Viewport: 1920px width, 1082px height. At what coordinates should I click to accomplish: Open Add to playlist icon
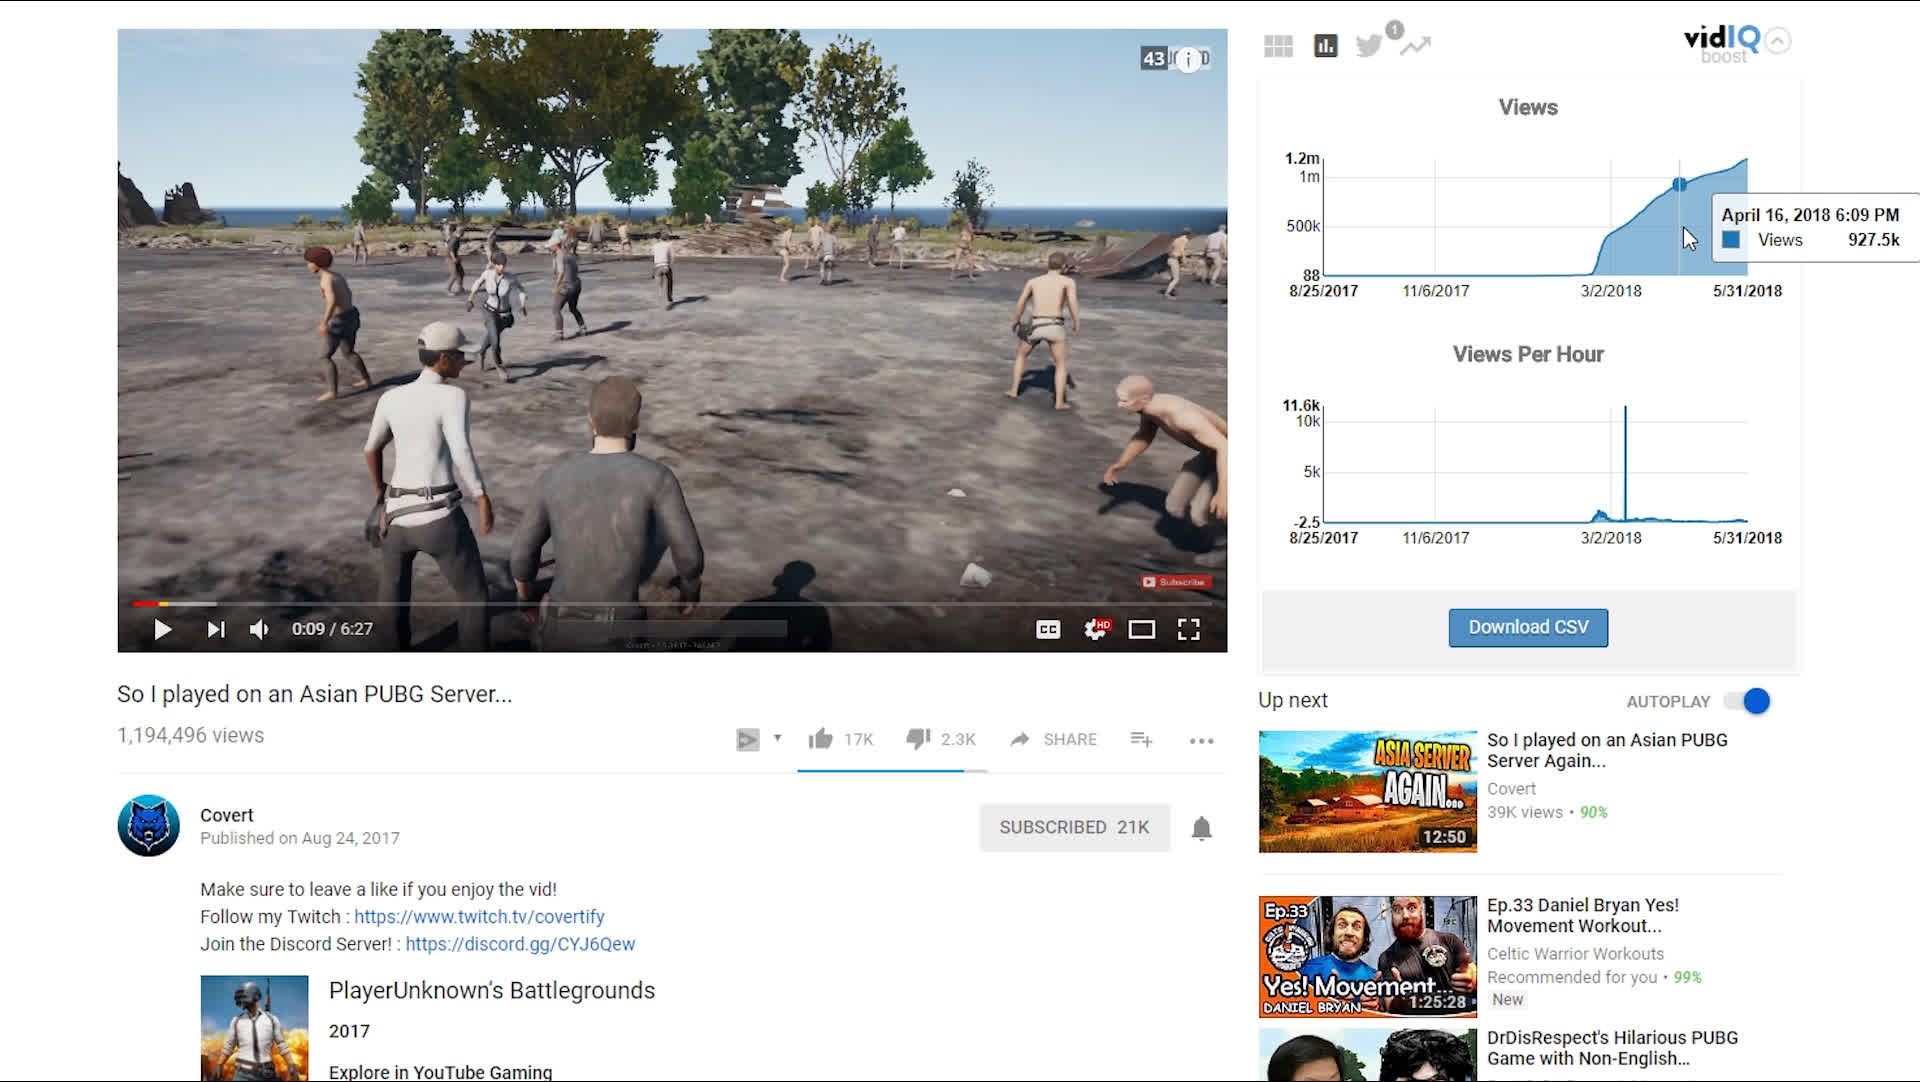1141,739
